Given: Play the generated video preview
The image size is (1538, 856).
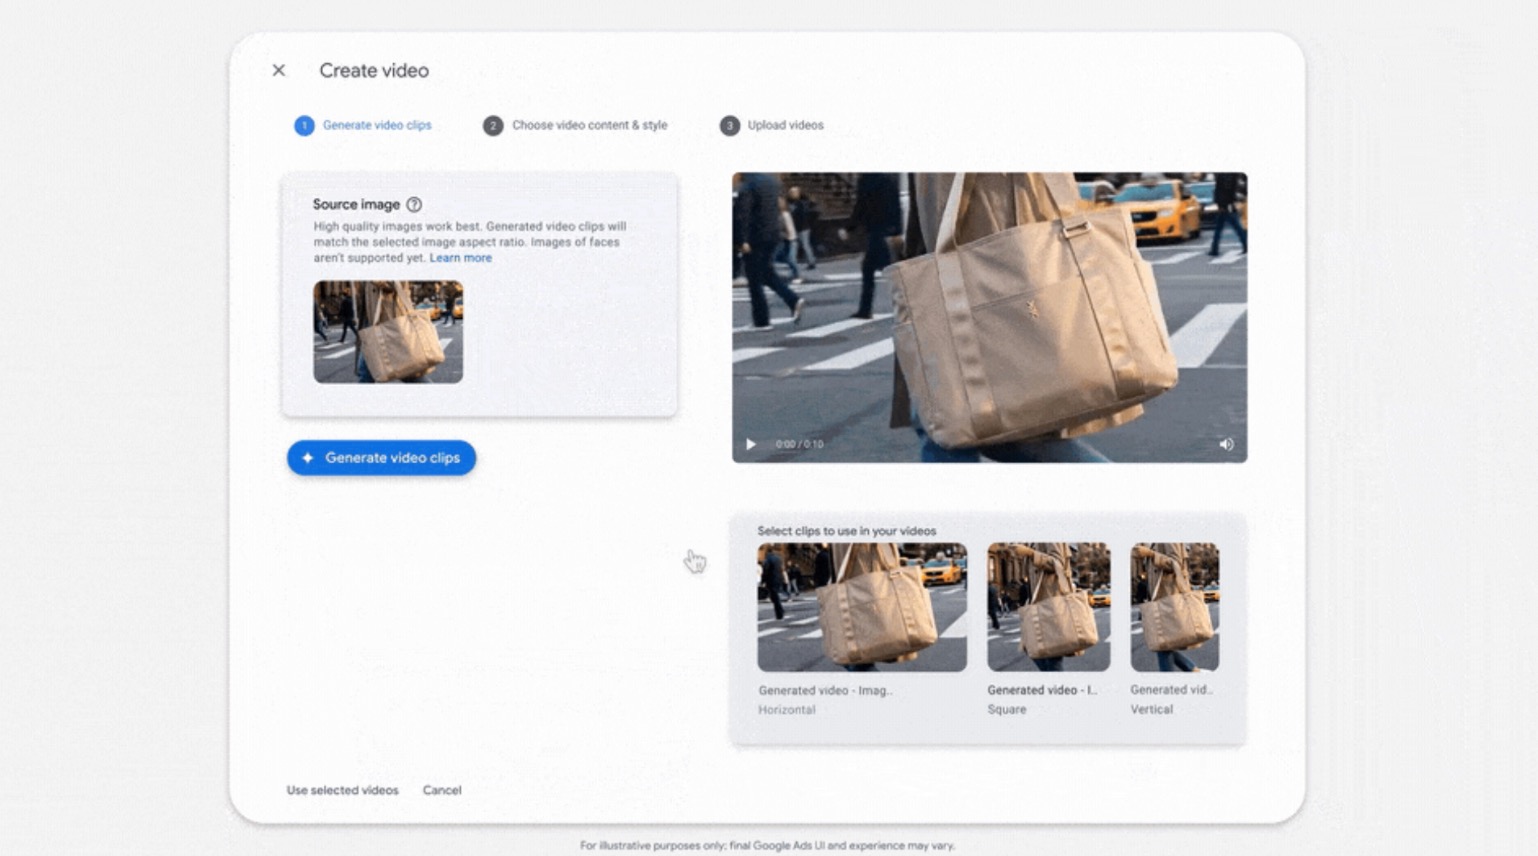Looking at the screenshot, I should point(751,444).
